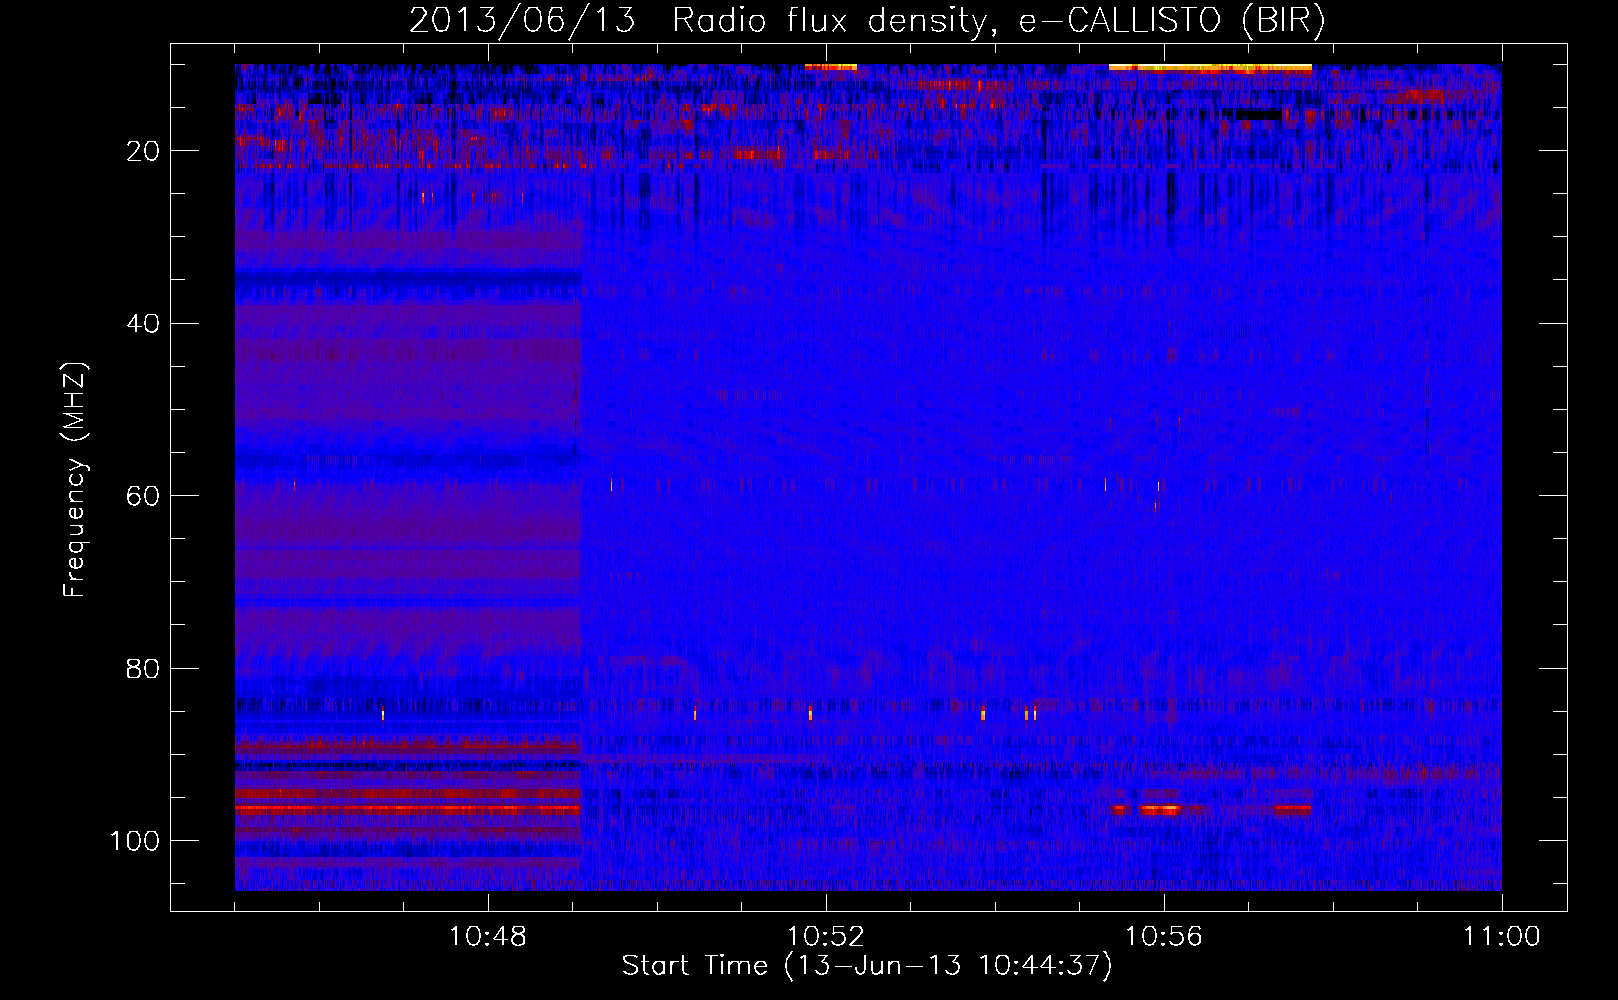Click the red emission band near 96 MHz on left
Image resolution: width=1618 pixels, height=1000 pixels.
(408, 808)
